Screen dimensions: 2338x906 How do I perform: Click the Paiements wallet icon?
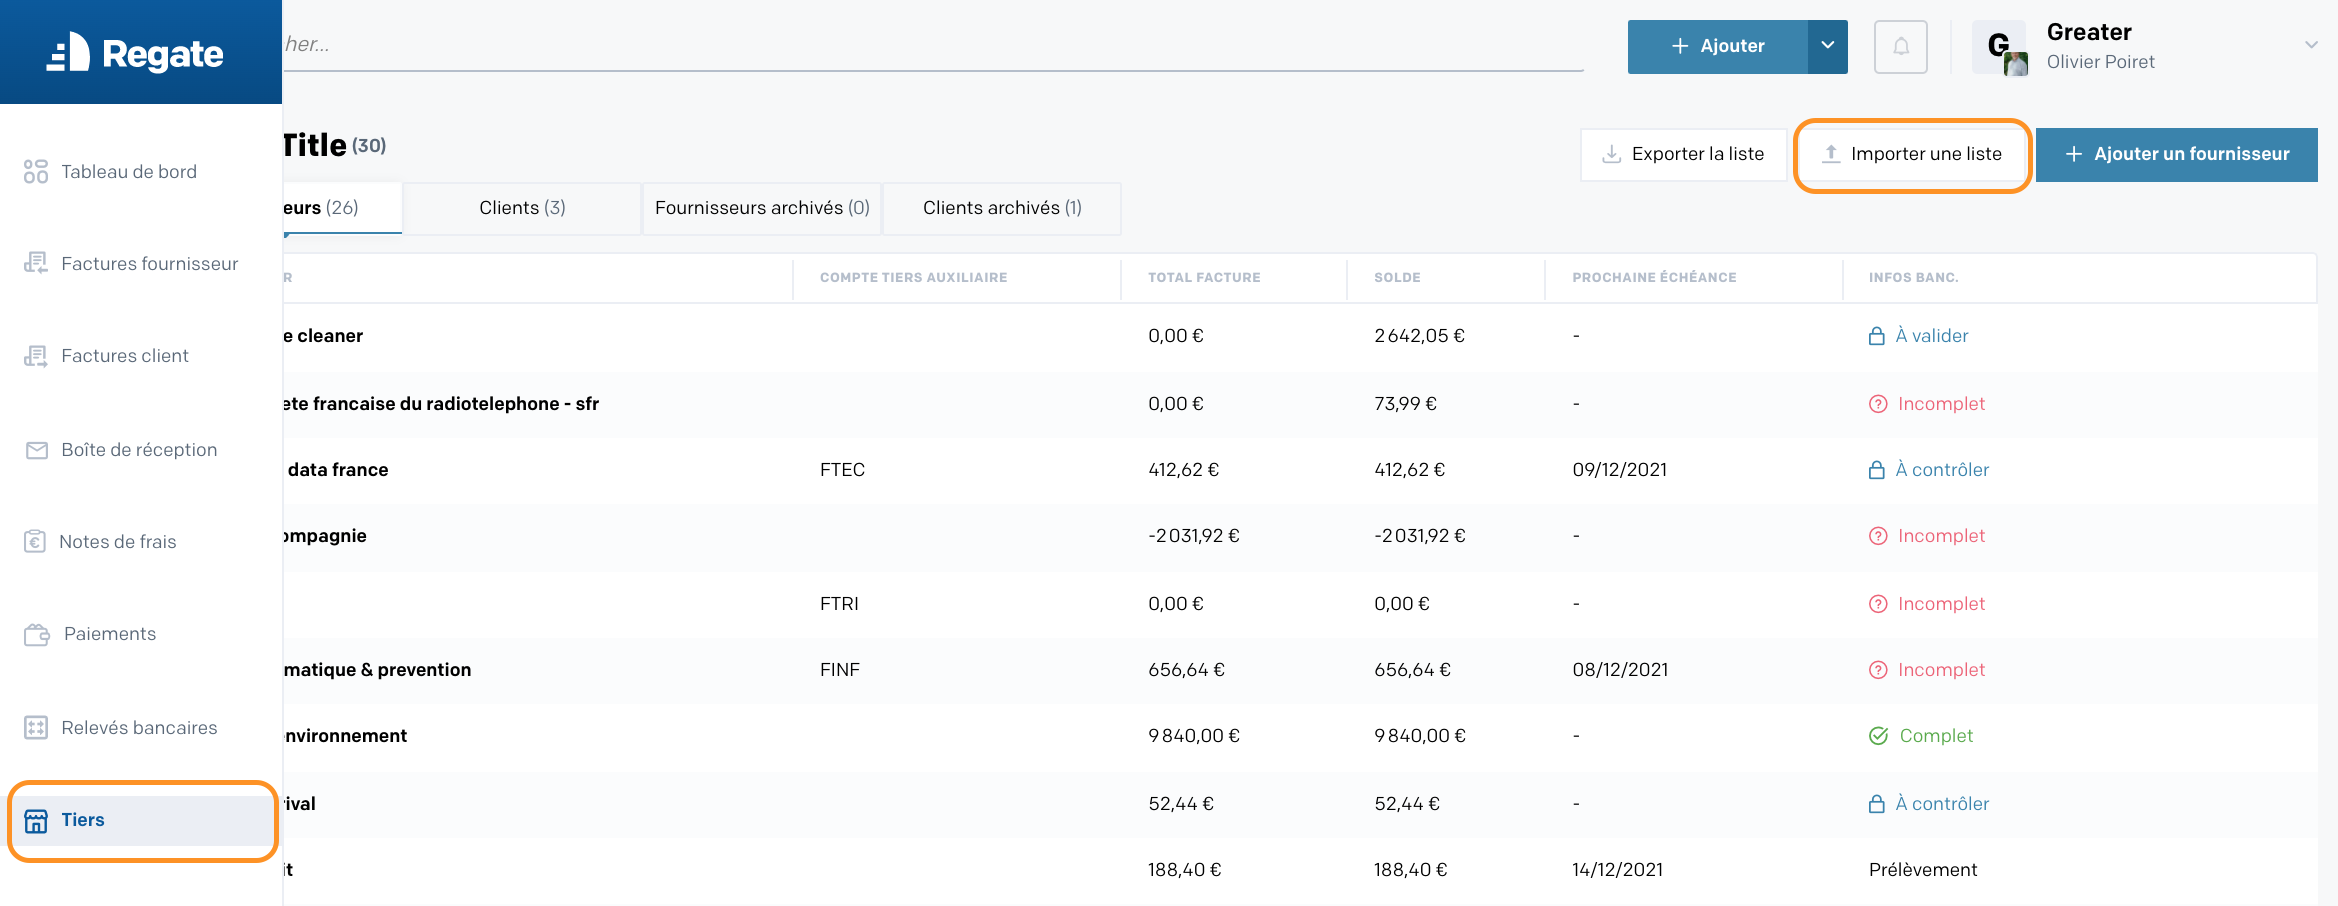(37, 634)
